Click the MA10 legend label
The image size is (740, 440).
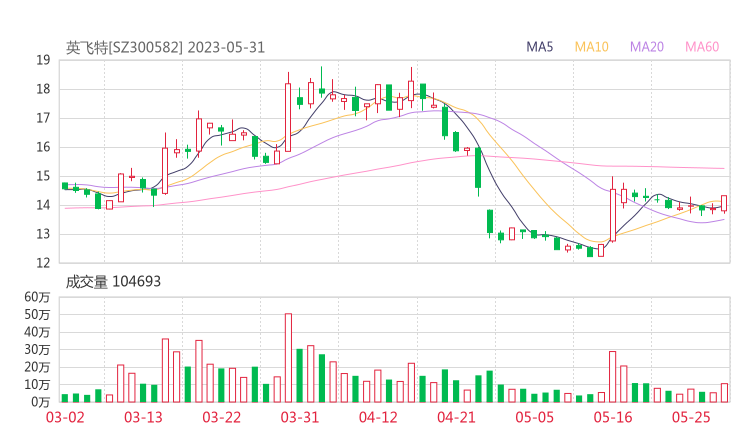[591, 47]
